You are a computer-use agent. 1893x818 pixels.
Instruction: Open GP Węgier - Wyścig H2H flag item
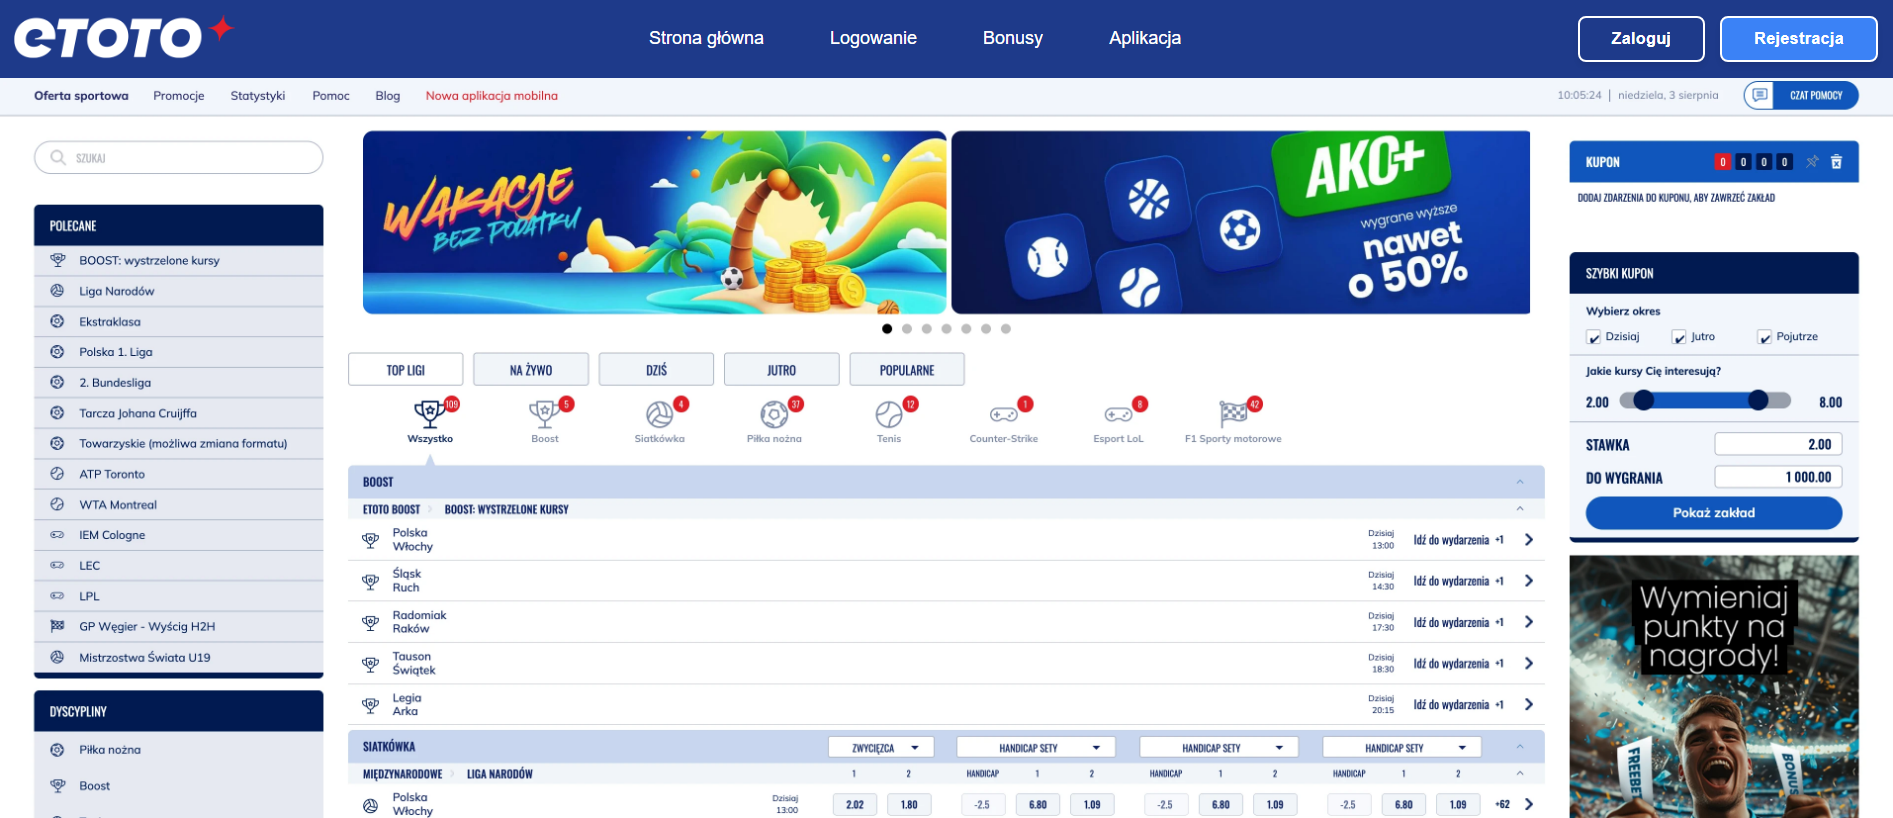point(178,626)
